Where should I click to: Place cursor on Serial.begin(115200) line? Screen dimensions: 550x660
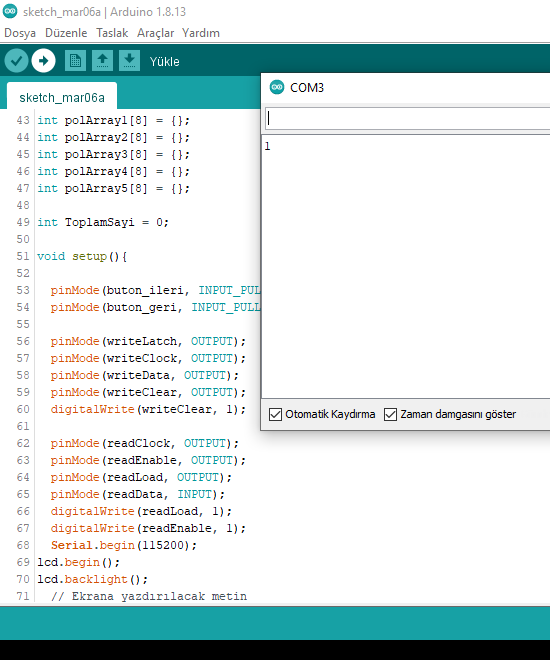pyautogui.click(x=124, y=545)
